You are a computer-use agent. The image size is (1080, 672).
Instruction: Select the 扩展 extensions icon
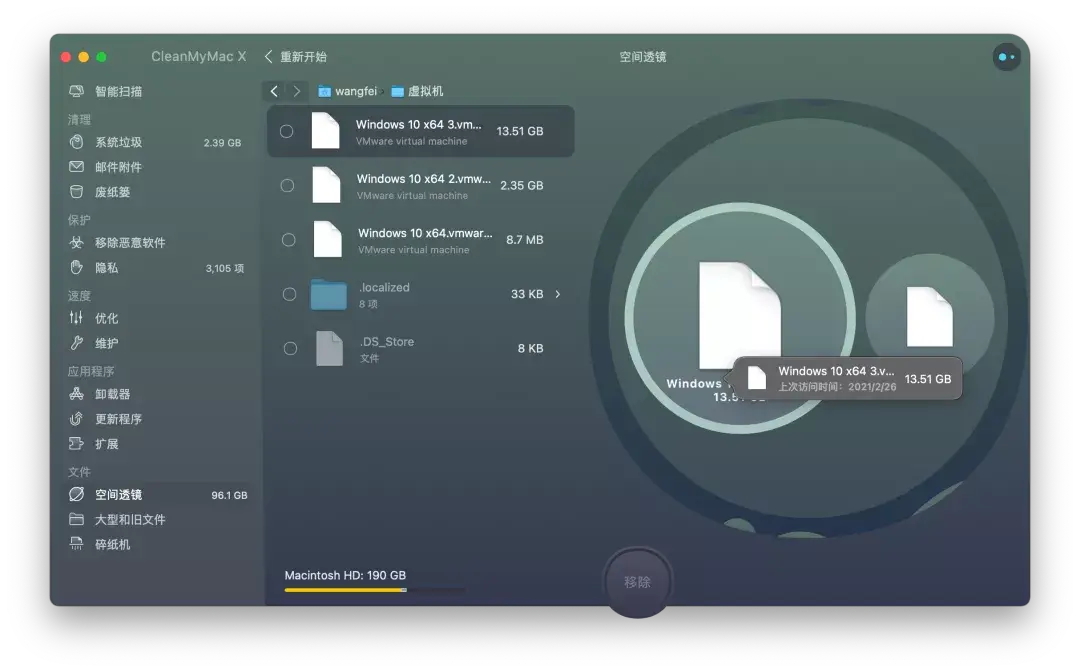[x=76, y=443]
